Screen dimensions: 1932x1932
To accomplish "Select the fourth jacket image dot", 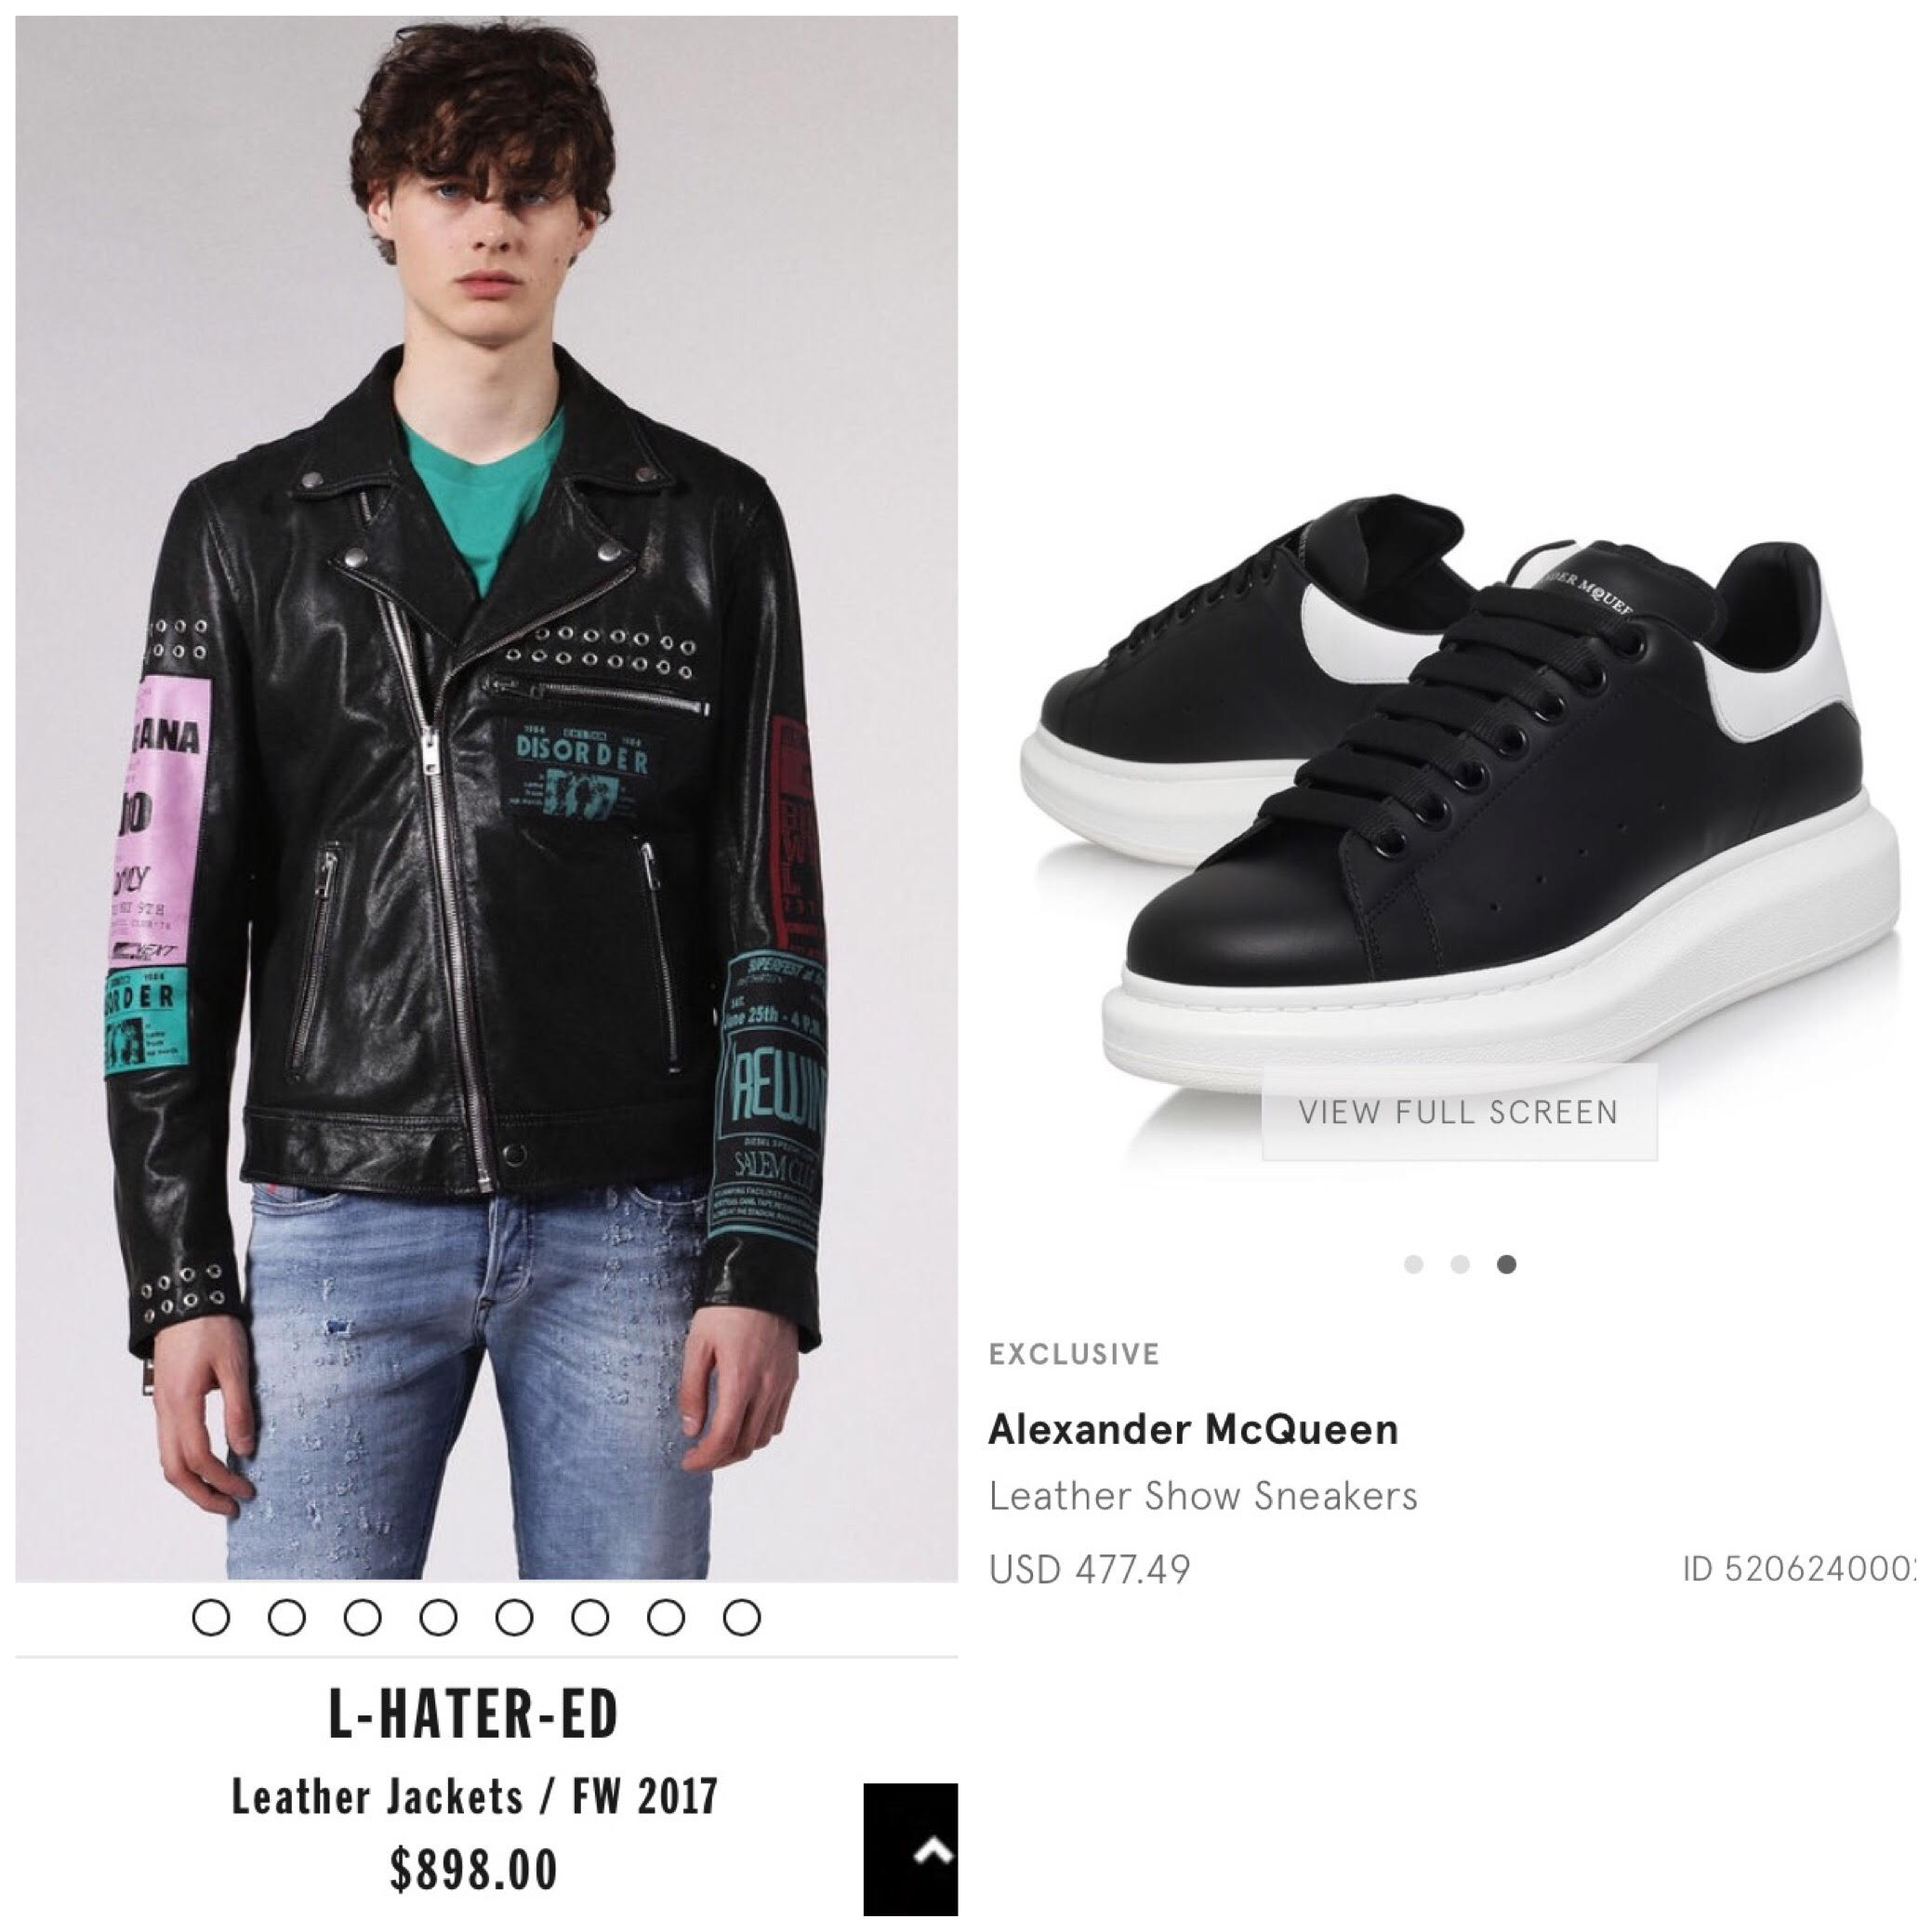I will (438, 1617).
